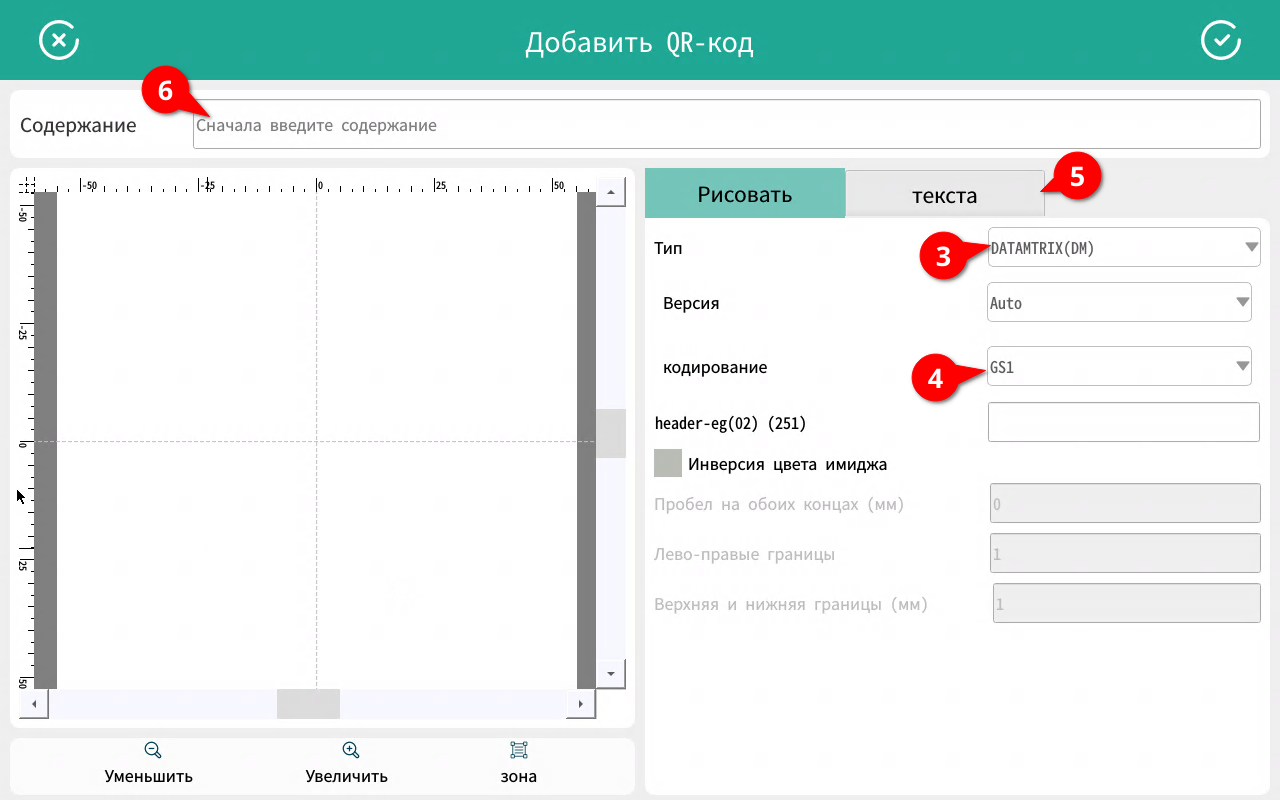1280x800 pixels.
Task: Click the canvas scroll up arrow
Action: tap(610, 192)
